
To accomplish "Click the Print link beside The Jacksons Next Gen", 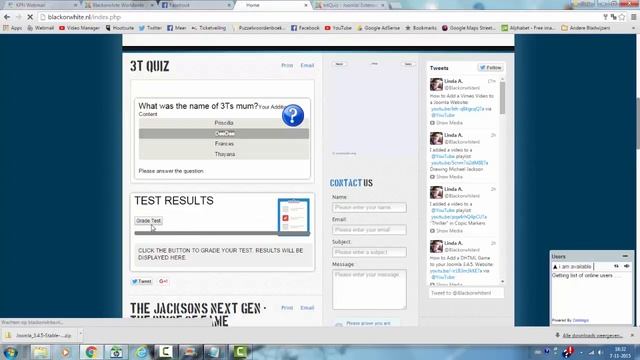I will (287, 308).
